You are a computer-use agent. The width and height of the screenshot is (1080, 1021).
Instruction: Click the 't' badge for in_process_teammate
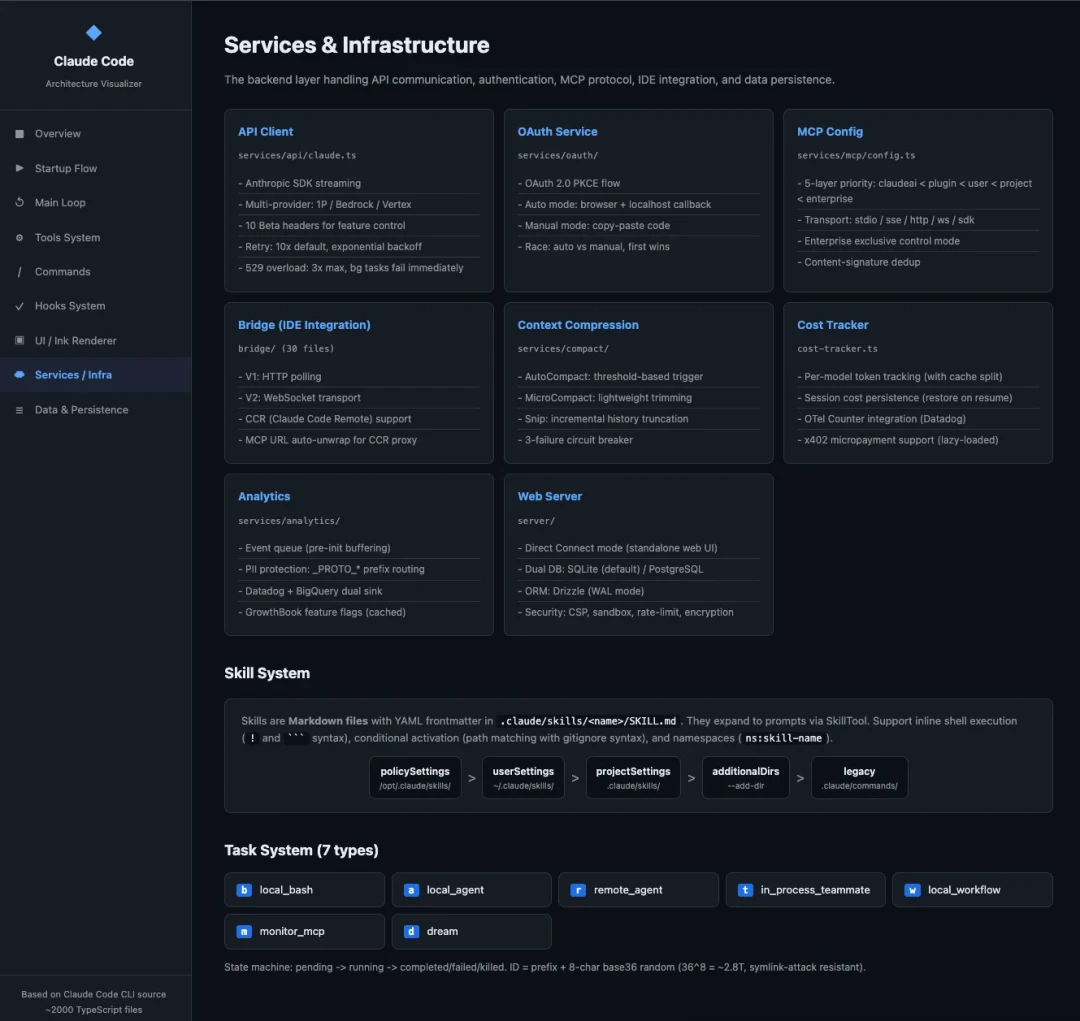pos(745,890)
